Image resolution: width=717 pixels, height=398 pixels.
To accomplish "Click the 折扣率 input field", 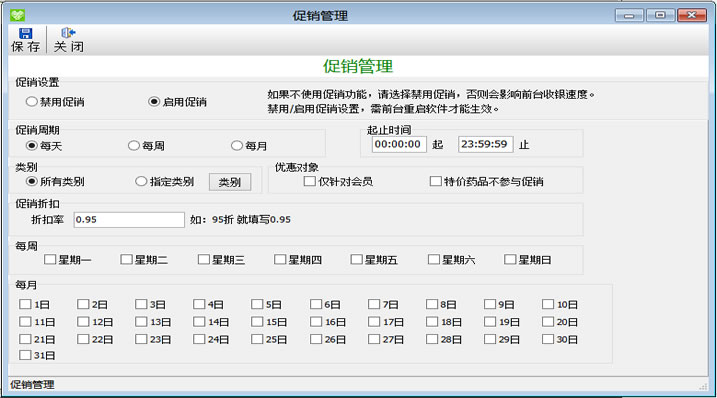I will coord(129,220).
